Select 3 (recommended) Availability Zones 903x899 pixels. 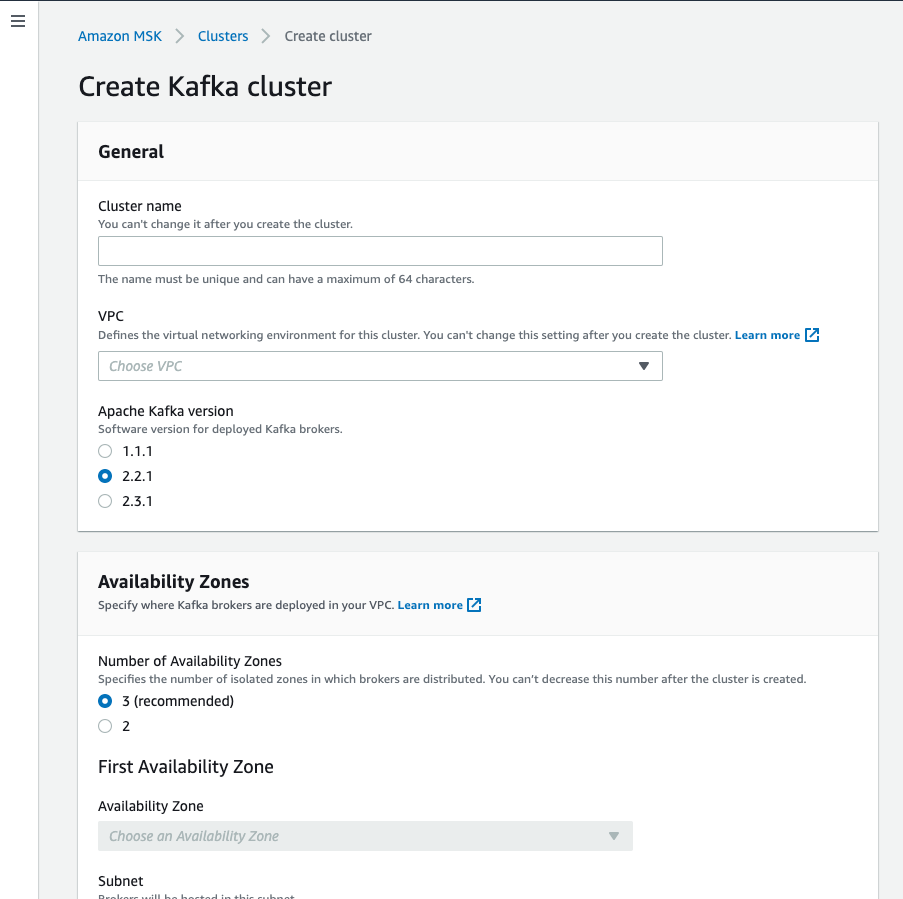[105, 701]
